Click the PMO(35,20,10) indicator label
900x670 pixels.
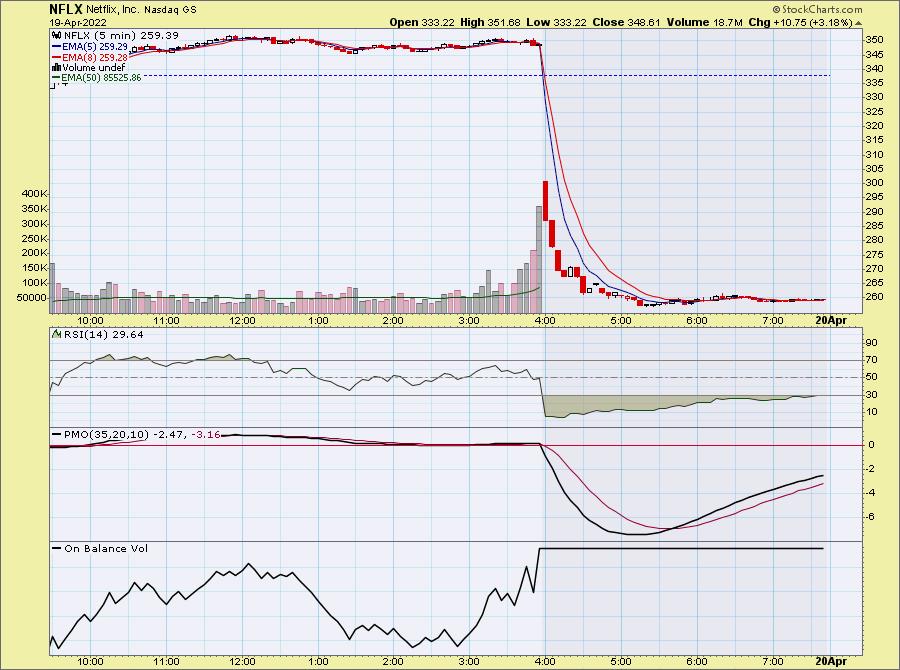[106, 435]
